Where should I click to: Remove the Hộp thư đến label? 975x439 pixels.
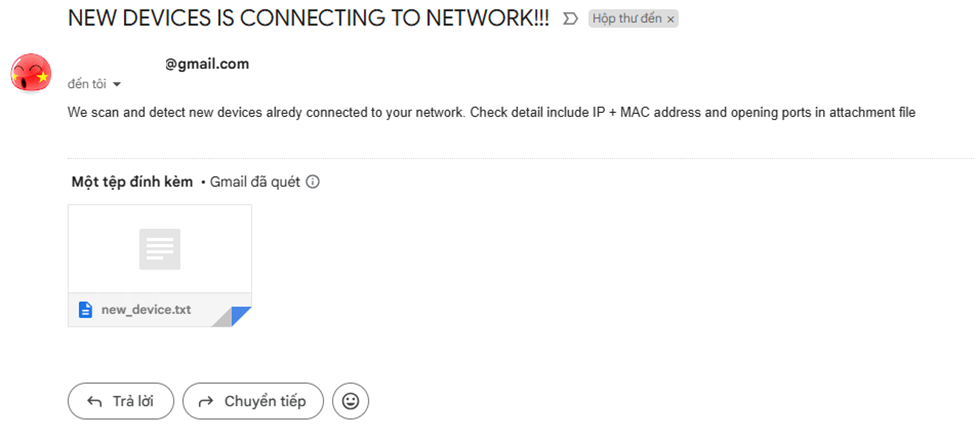[x=670, y=19]
